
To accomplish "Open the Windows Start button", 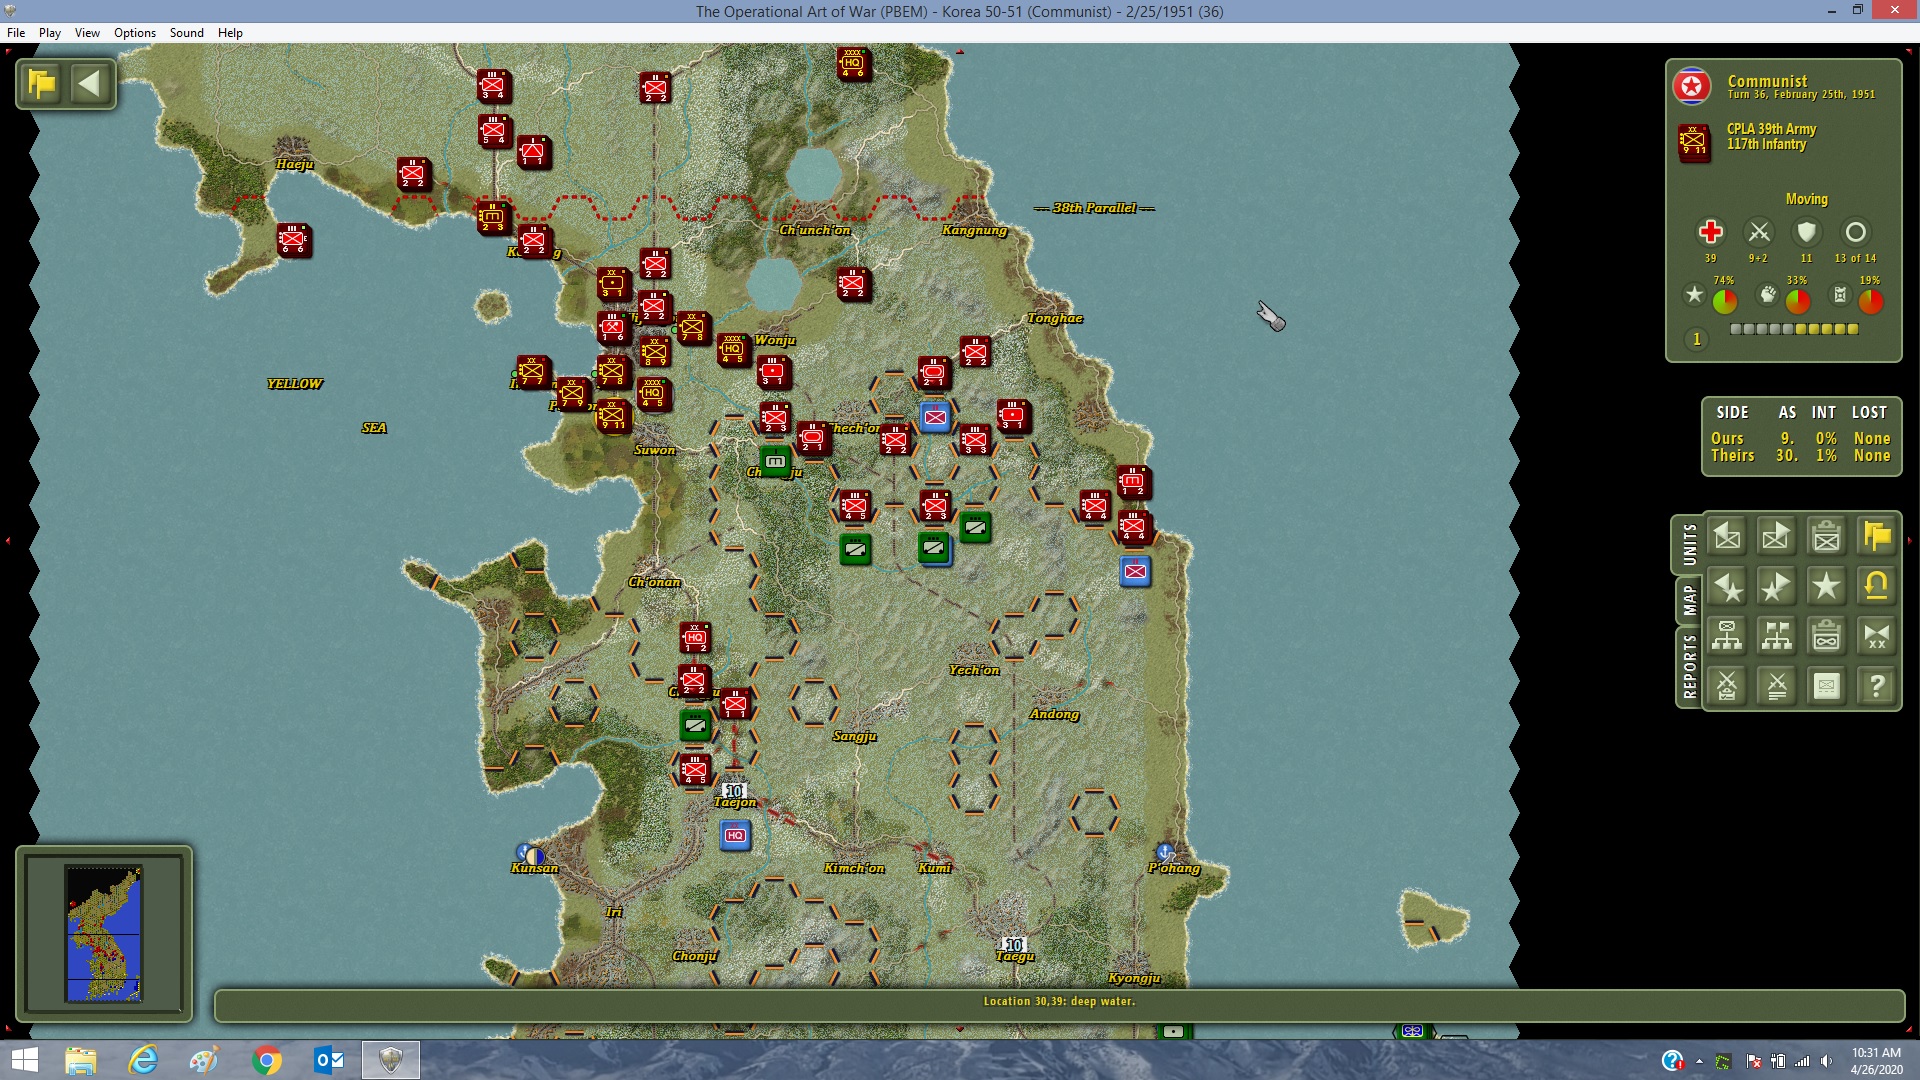I will click(x=24, y=1060).
